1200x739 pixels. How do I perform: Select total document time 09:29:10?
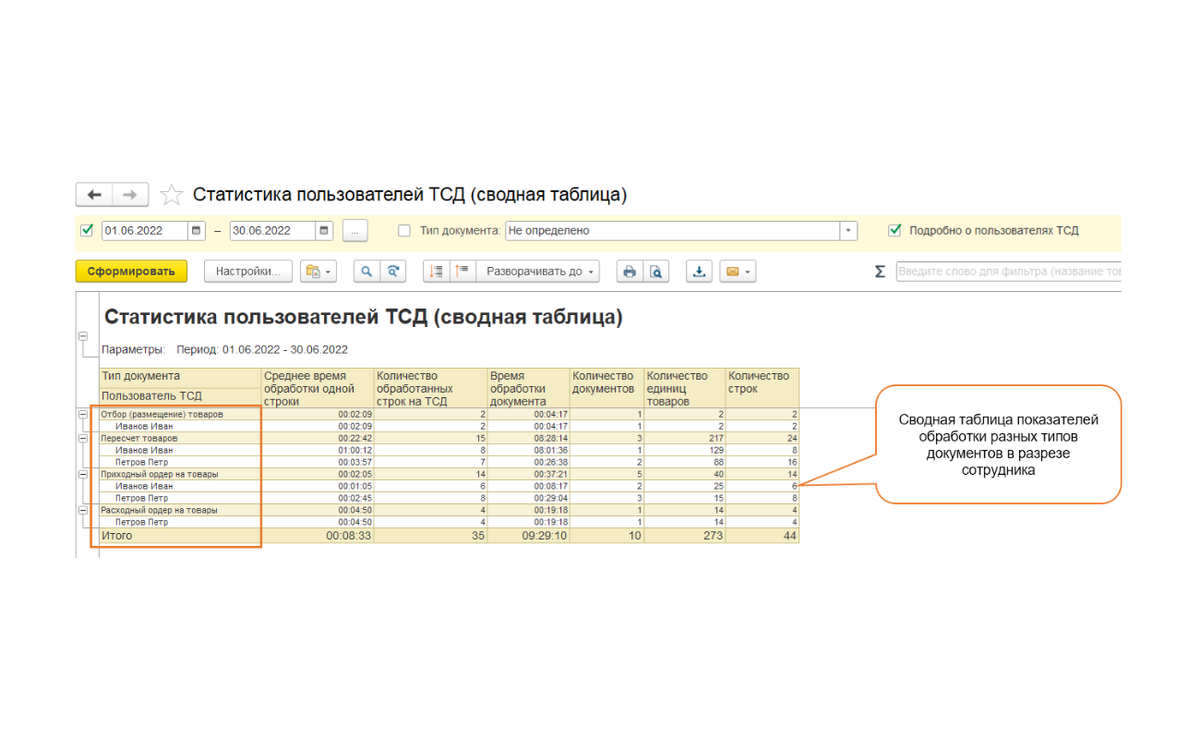coord(545,536)
